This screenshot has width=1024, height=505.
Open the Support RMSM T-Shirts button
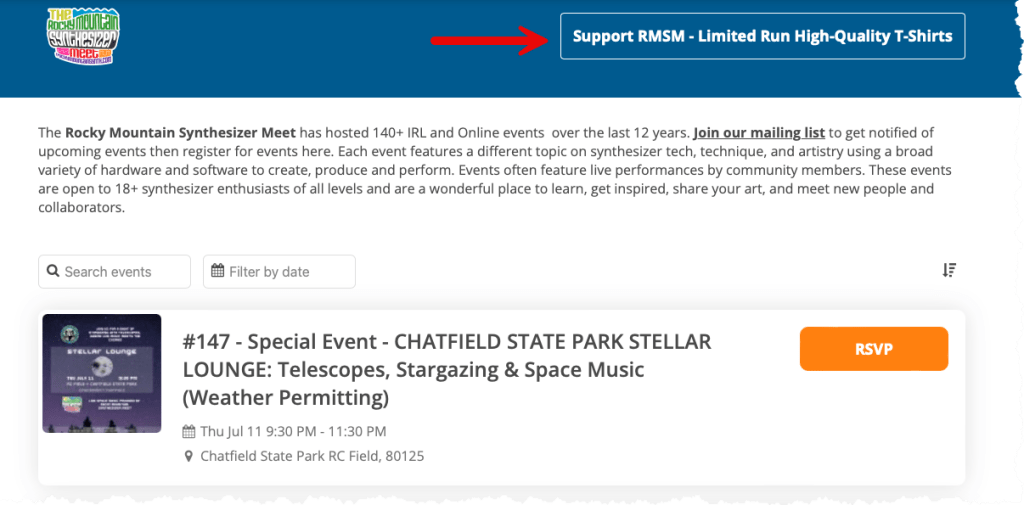click(762, 37)
